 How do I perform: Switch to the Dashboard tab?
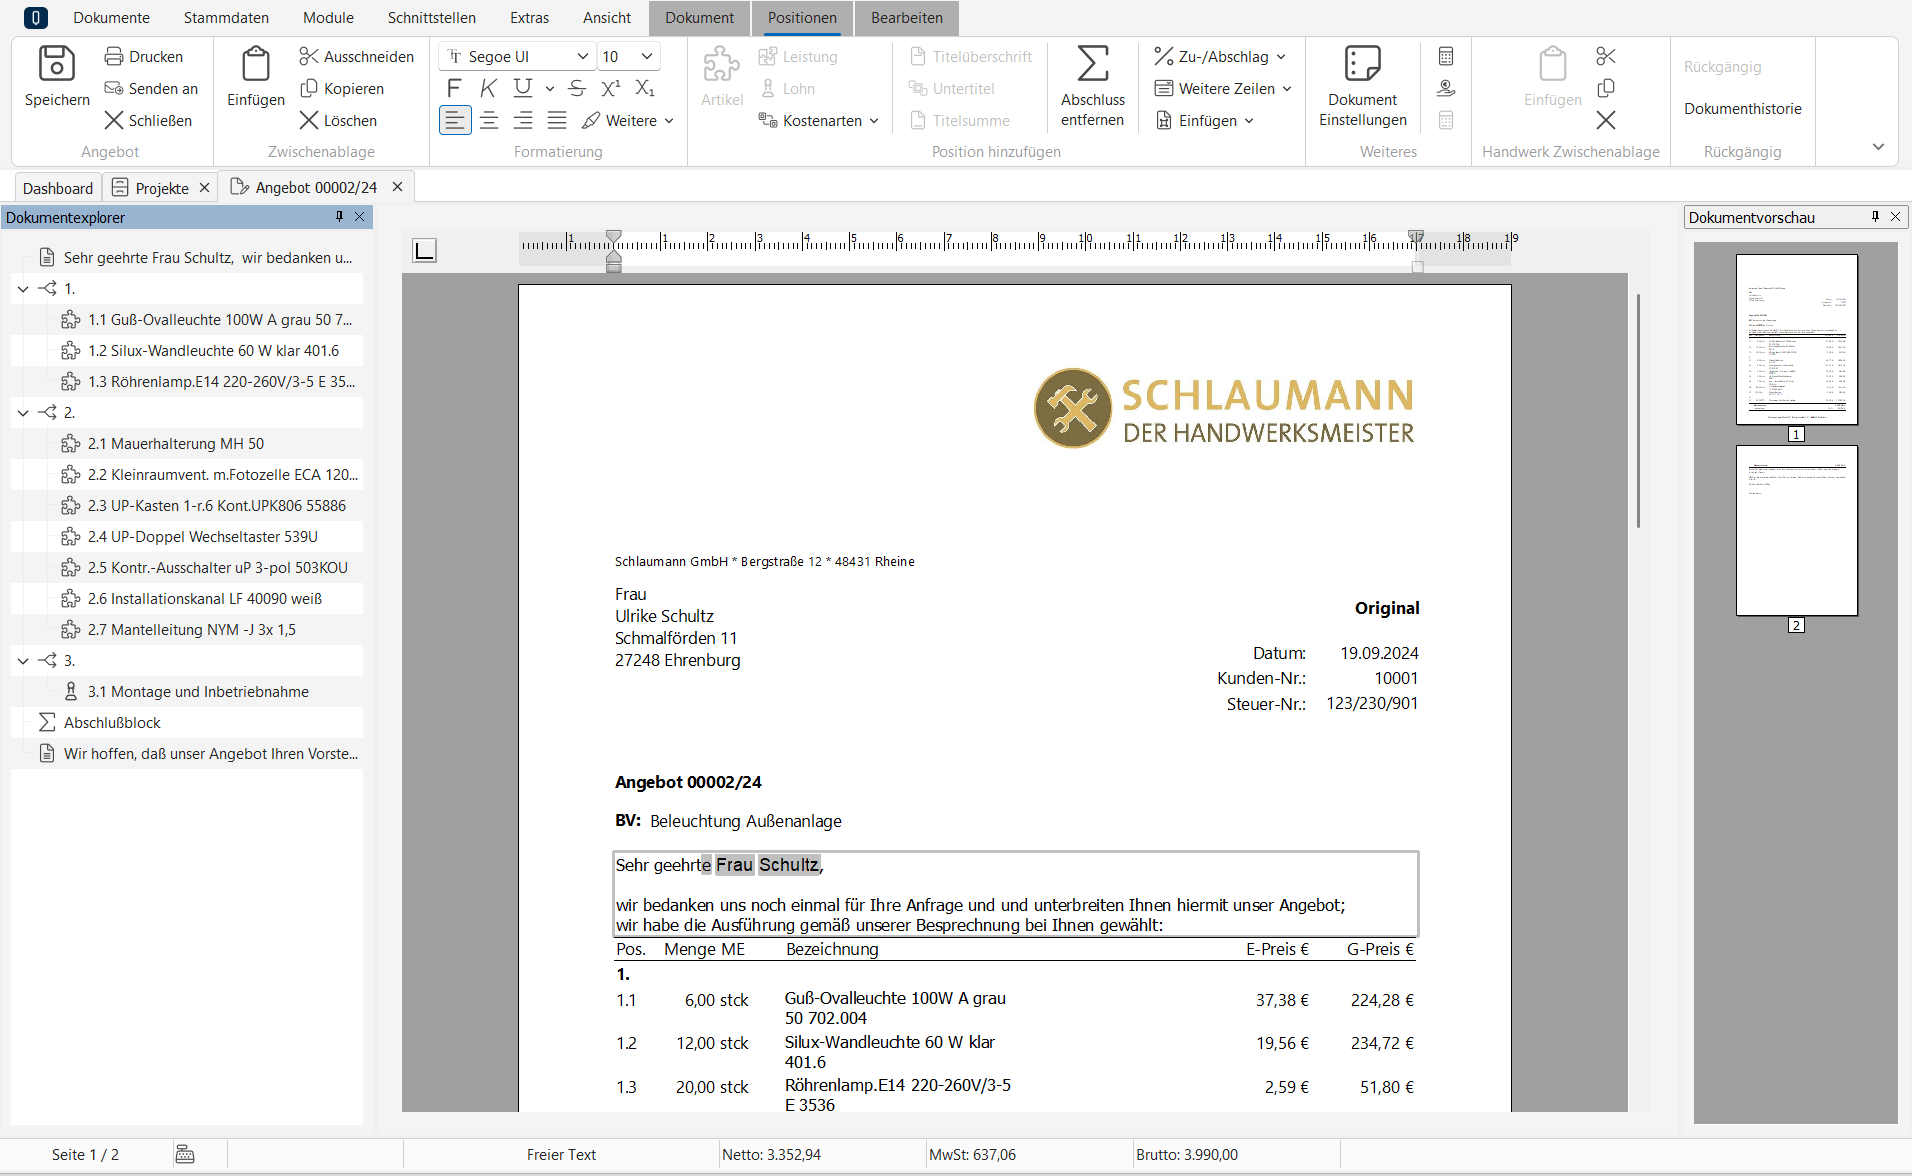point(58,188)
